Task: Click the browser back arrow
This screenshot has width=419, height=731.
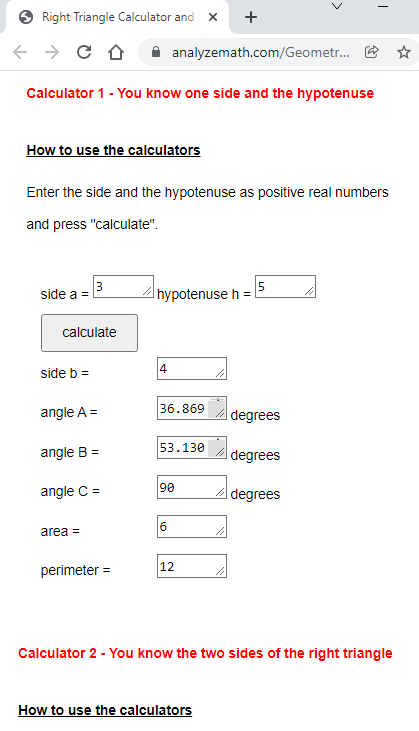Action: tap(20, 52)
